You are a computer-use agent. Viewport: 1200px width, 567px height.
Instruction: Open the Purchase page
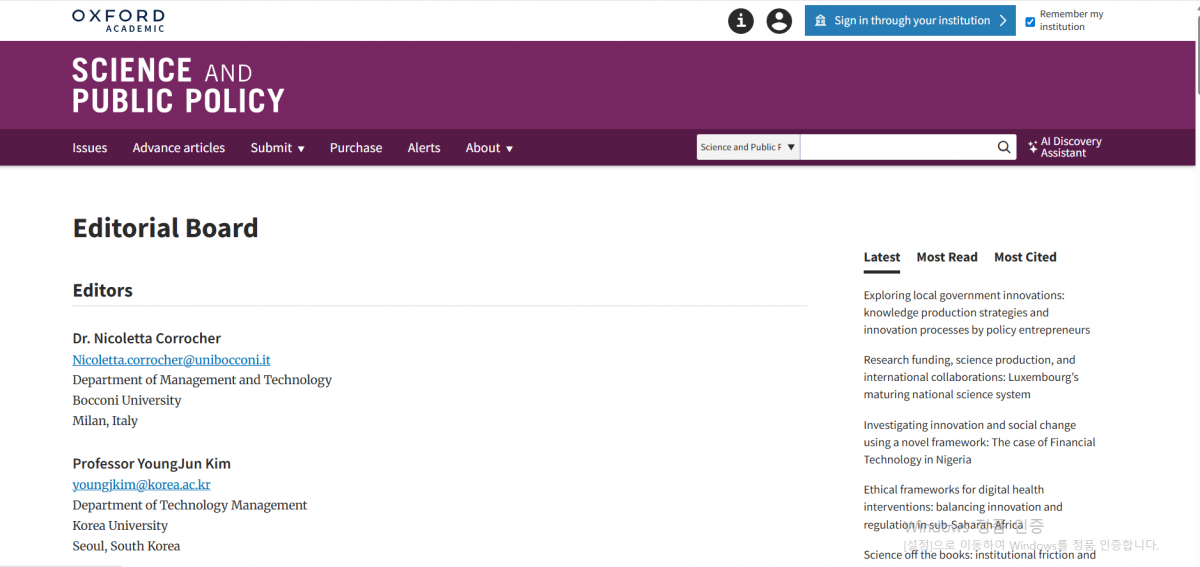coord(356,148)
